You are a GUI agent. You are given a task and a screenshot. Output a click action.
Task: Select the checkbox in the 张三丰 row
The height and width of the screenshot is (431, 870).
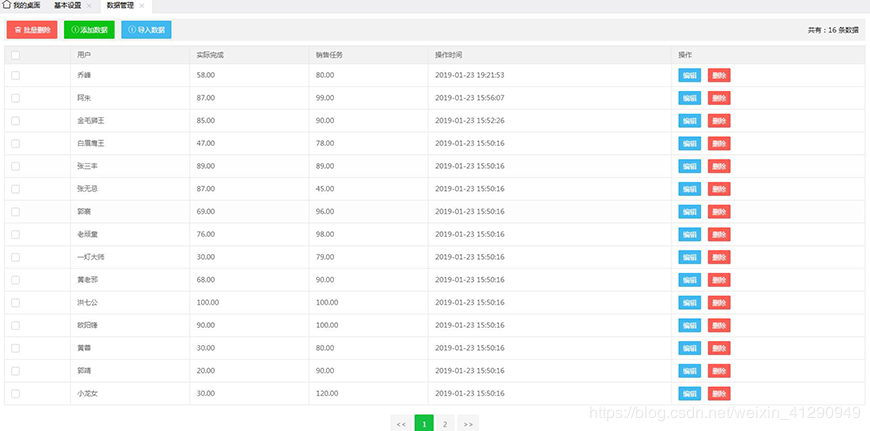click(15, 166)
